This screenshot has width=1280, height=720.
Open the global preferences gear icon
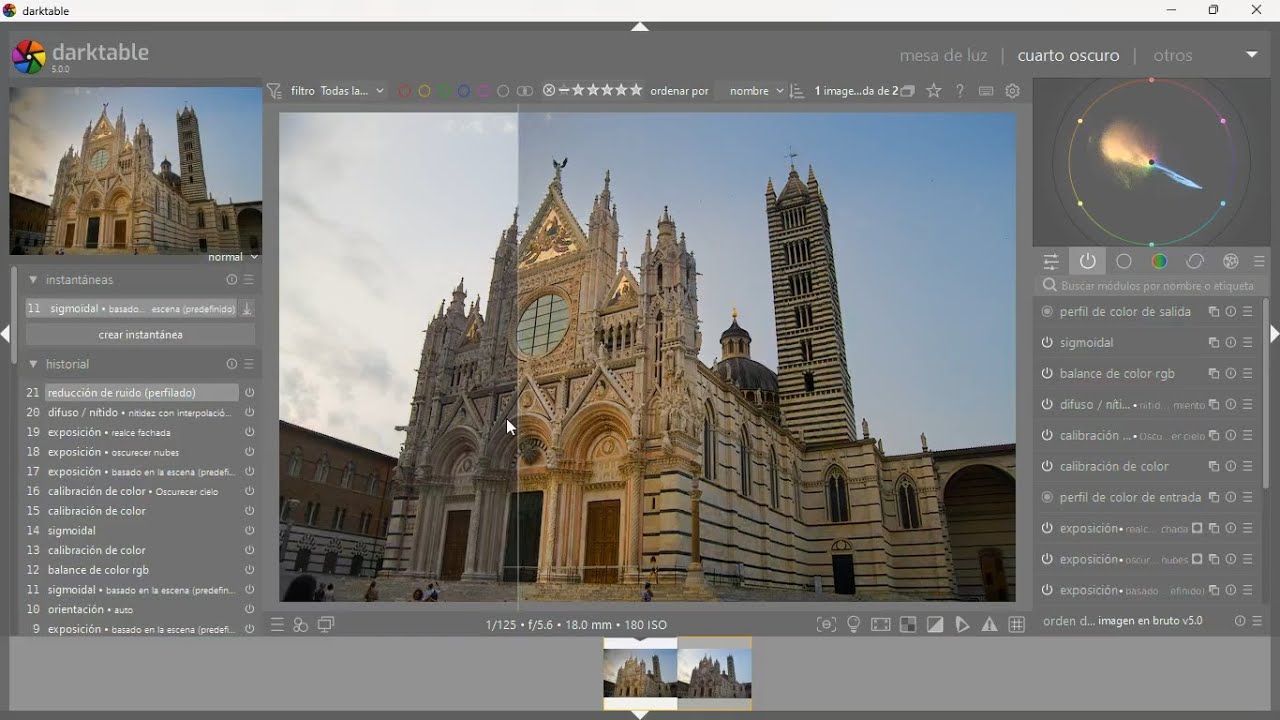coord(1013,91)
